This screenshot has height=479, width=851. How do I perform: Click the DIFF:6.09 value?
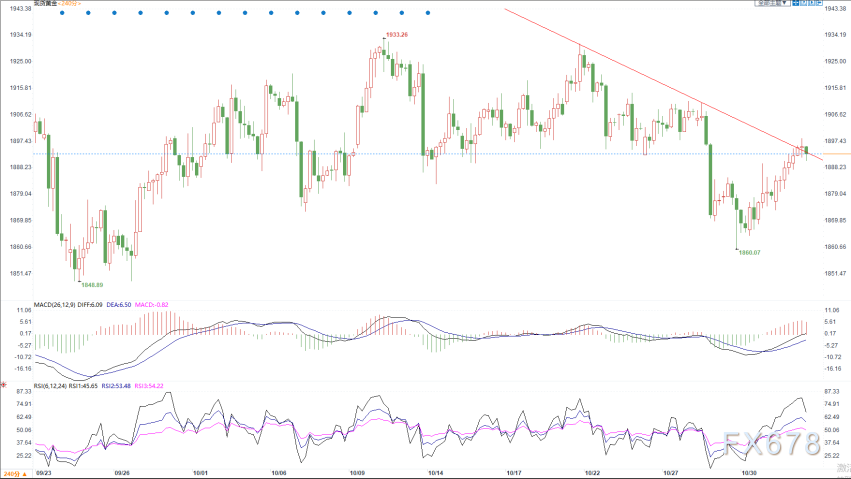click(90, 305)
